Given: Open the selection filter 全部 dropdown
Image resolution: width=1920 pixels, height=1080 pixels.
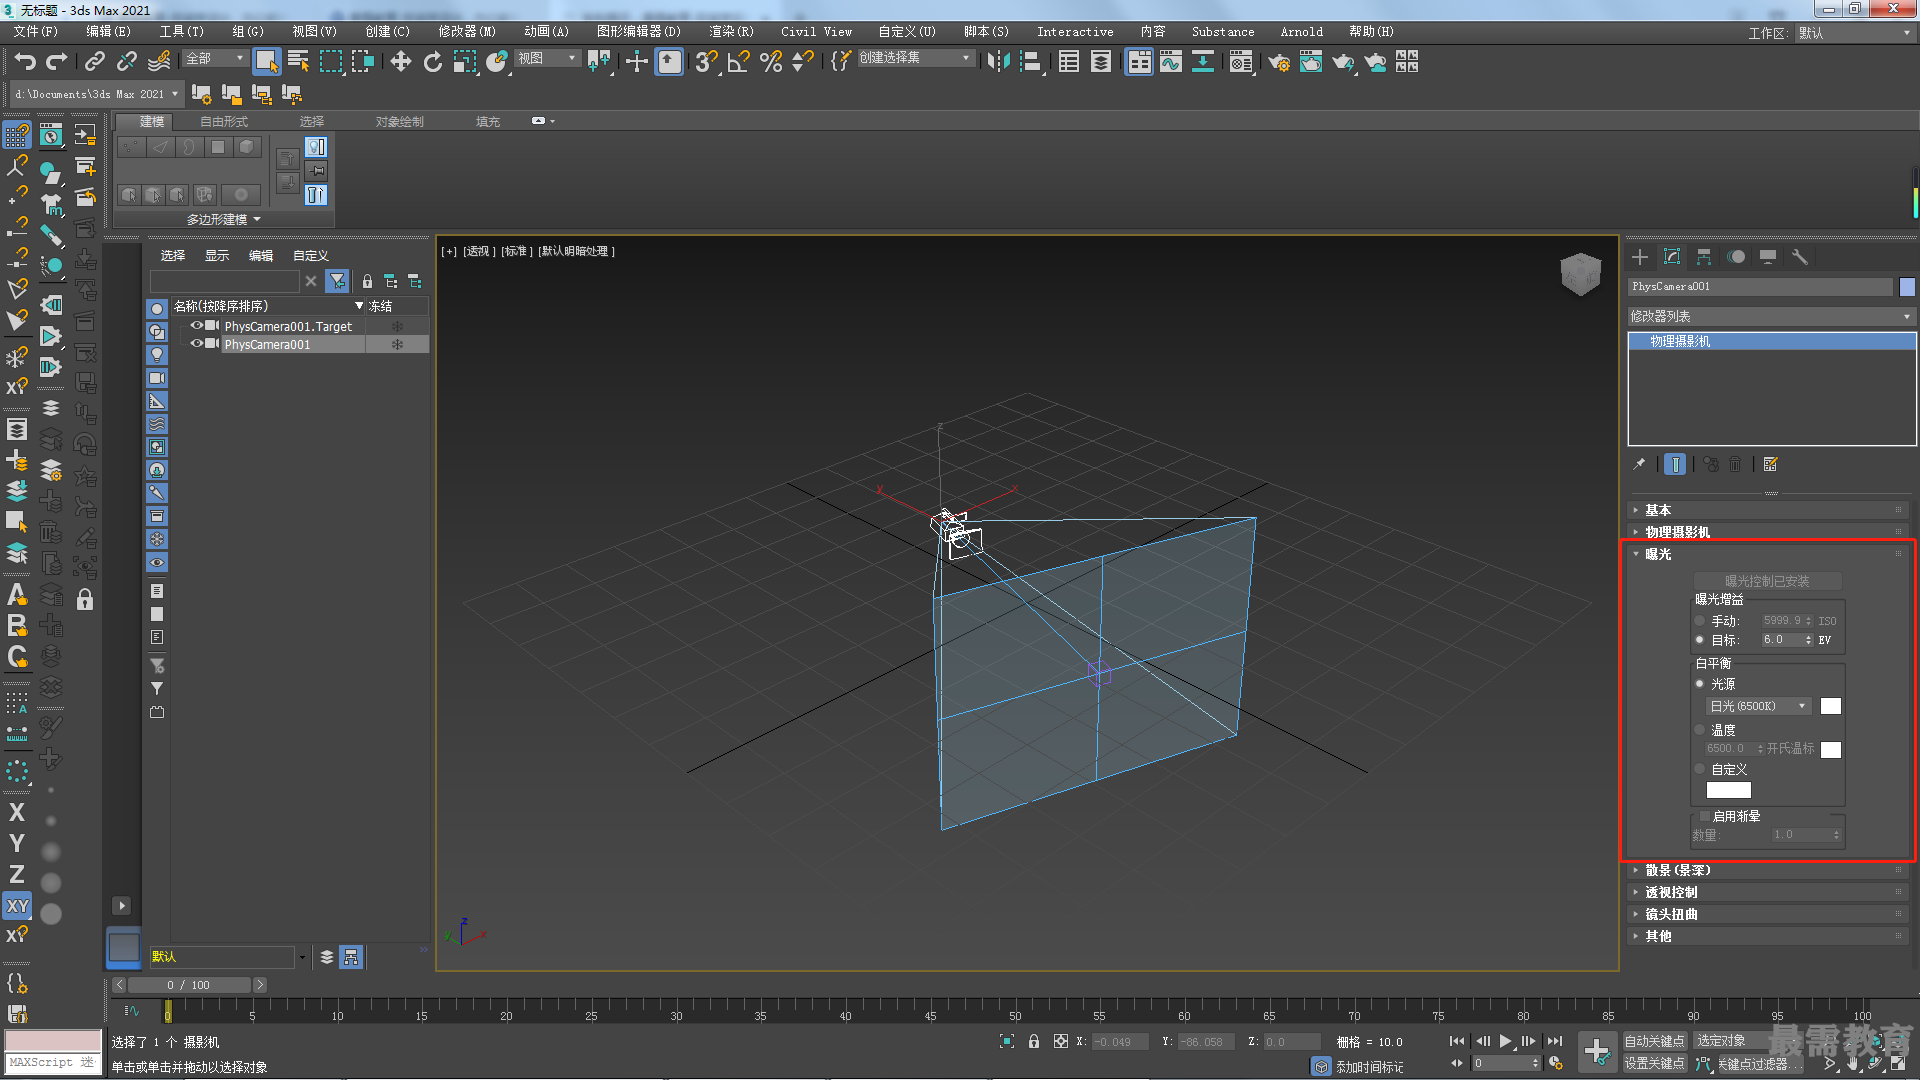Looking at the screenshot, I should click(x=215, y=59).
